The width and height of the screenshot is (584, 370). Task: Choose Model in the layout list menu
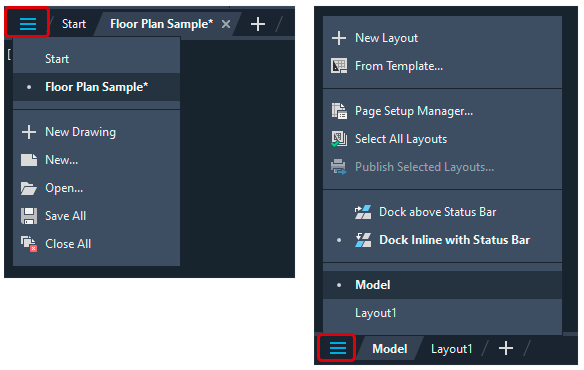pos(442,285)
